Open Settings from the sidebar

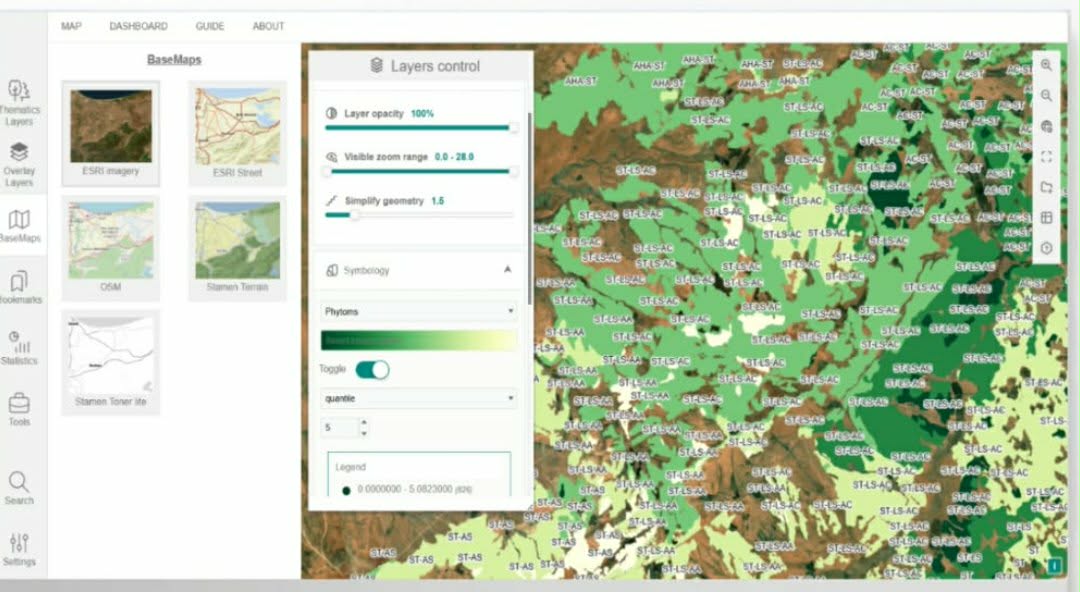click(x=19, y=549)
